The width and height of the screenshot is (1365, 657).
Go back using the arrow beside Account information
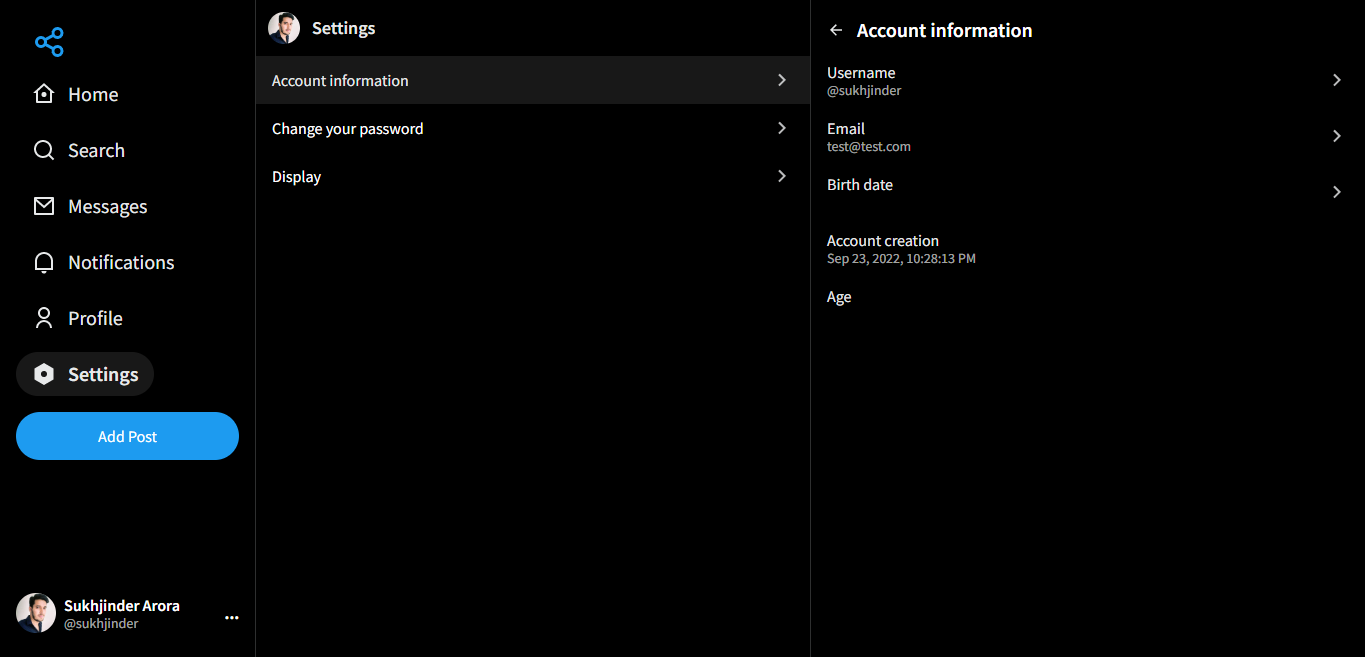[x=836, y=30]
